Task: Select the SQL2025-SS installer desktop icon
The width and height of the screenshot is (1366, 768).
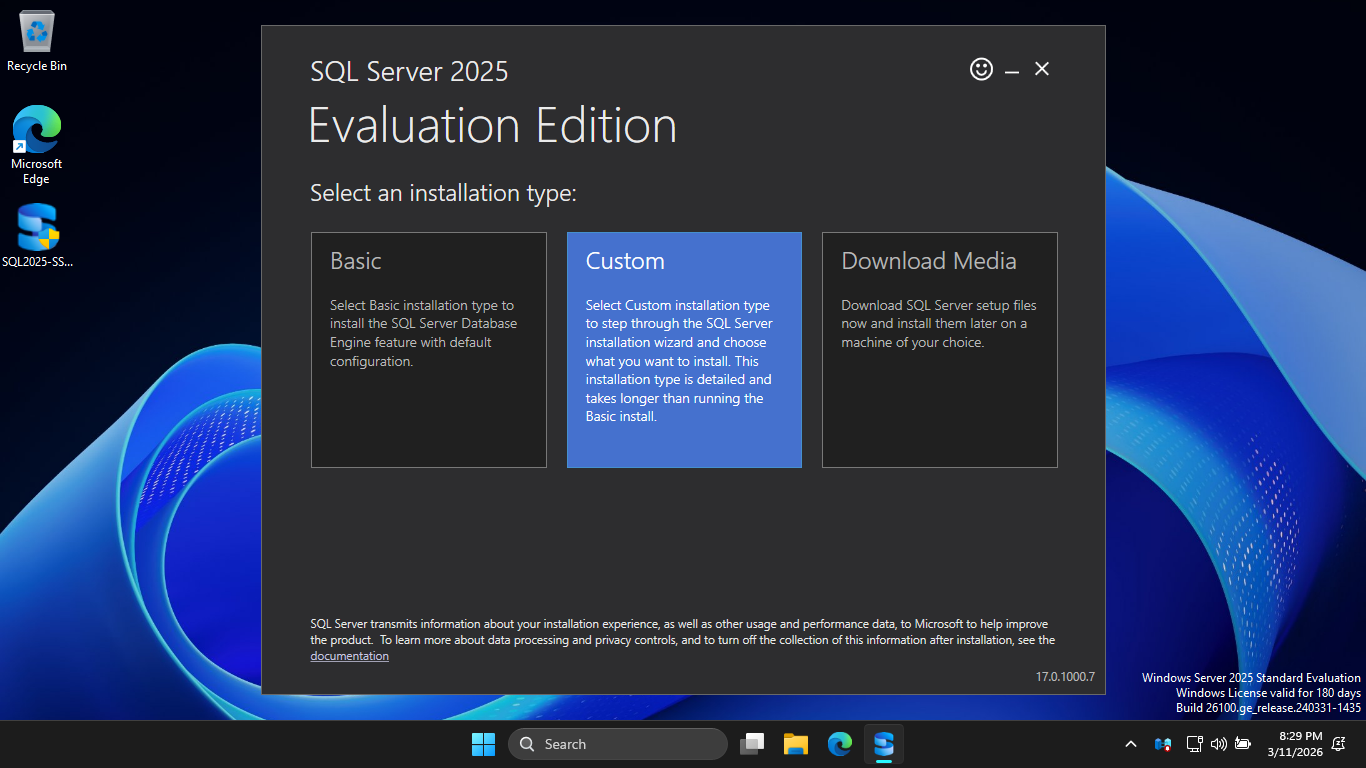Action: 37,237
